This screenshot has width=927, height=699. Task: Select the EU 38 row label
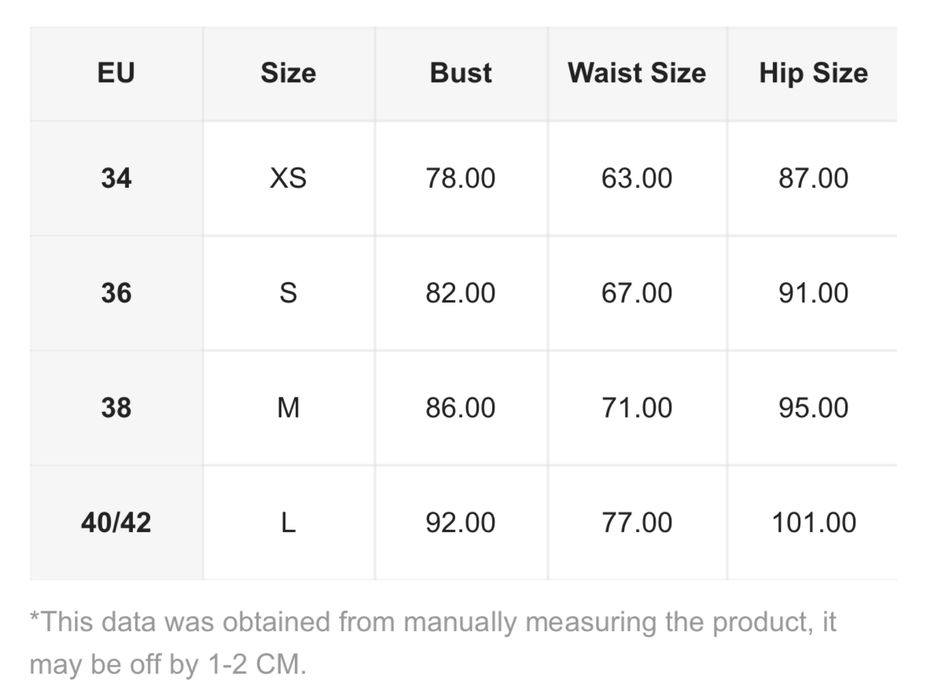click(116, 408)
